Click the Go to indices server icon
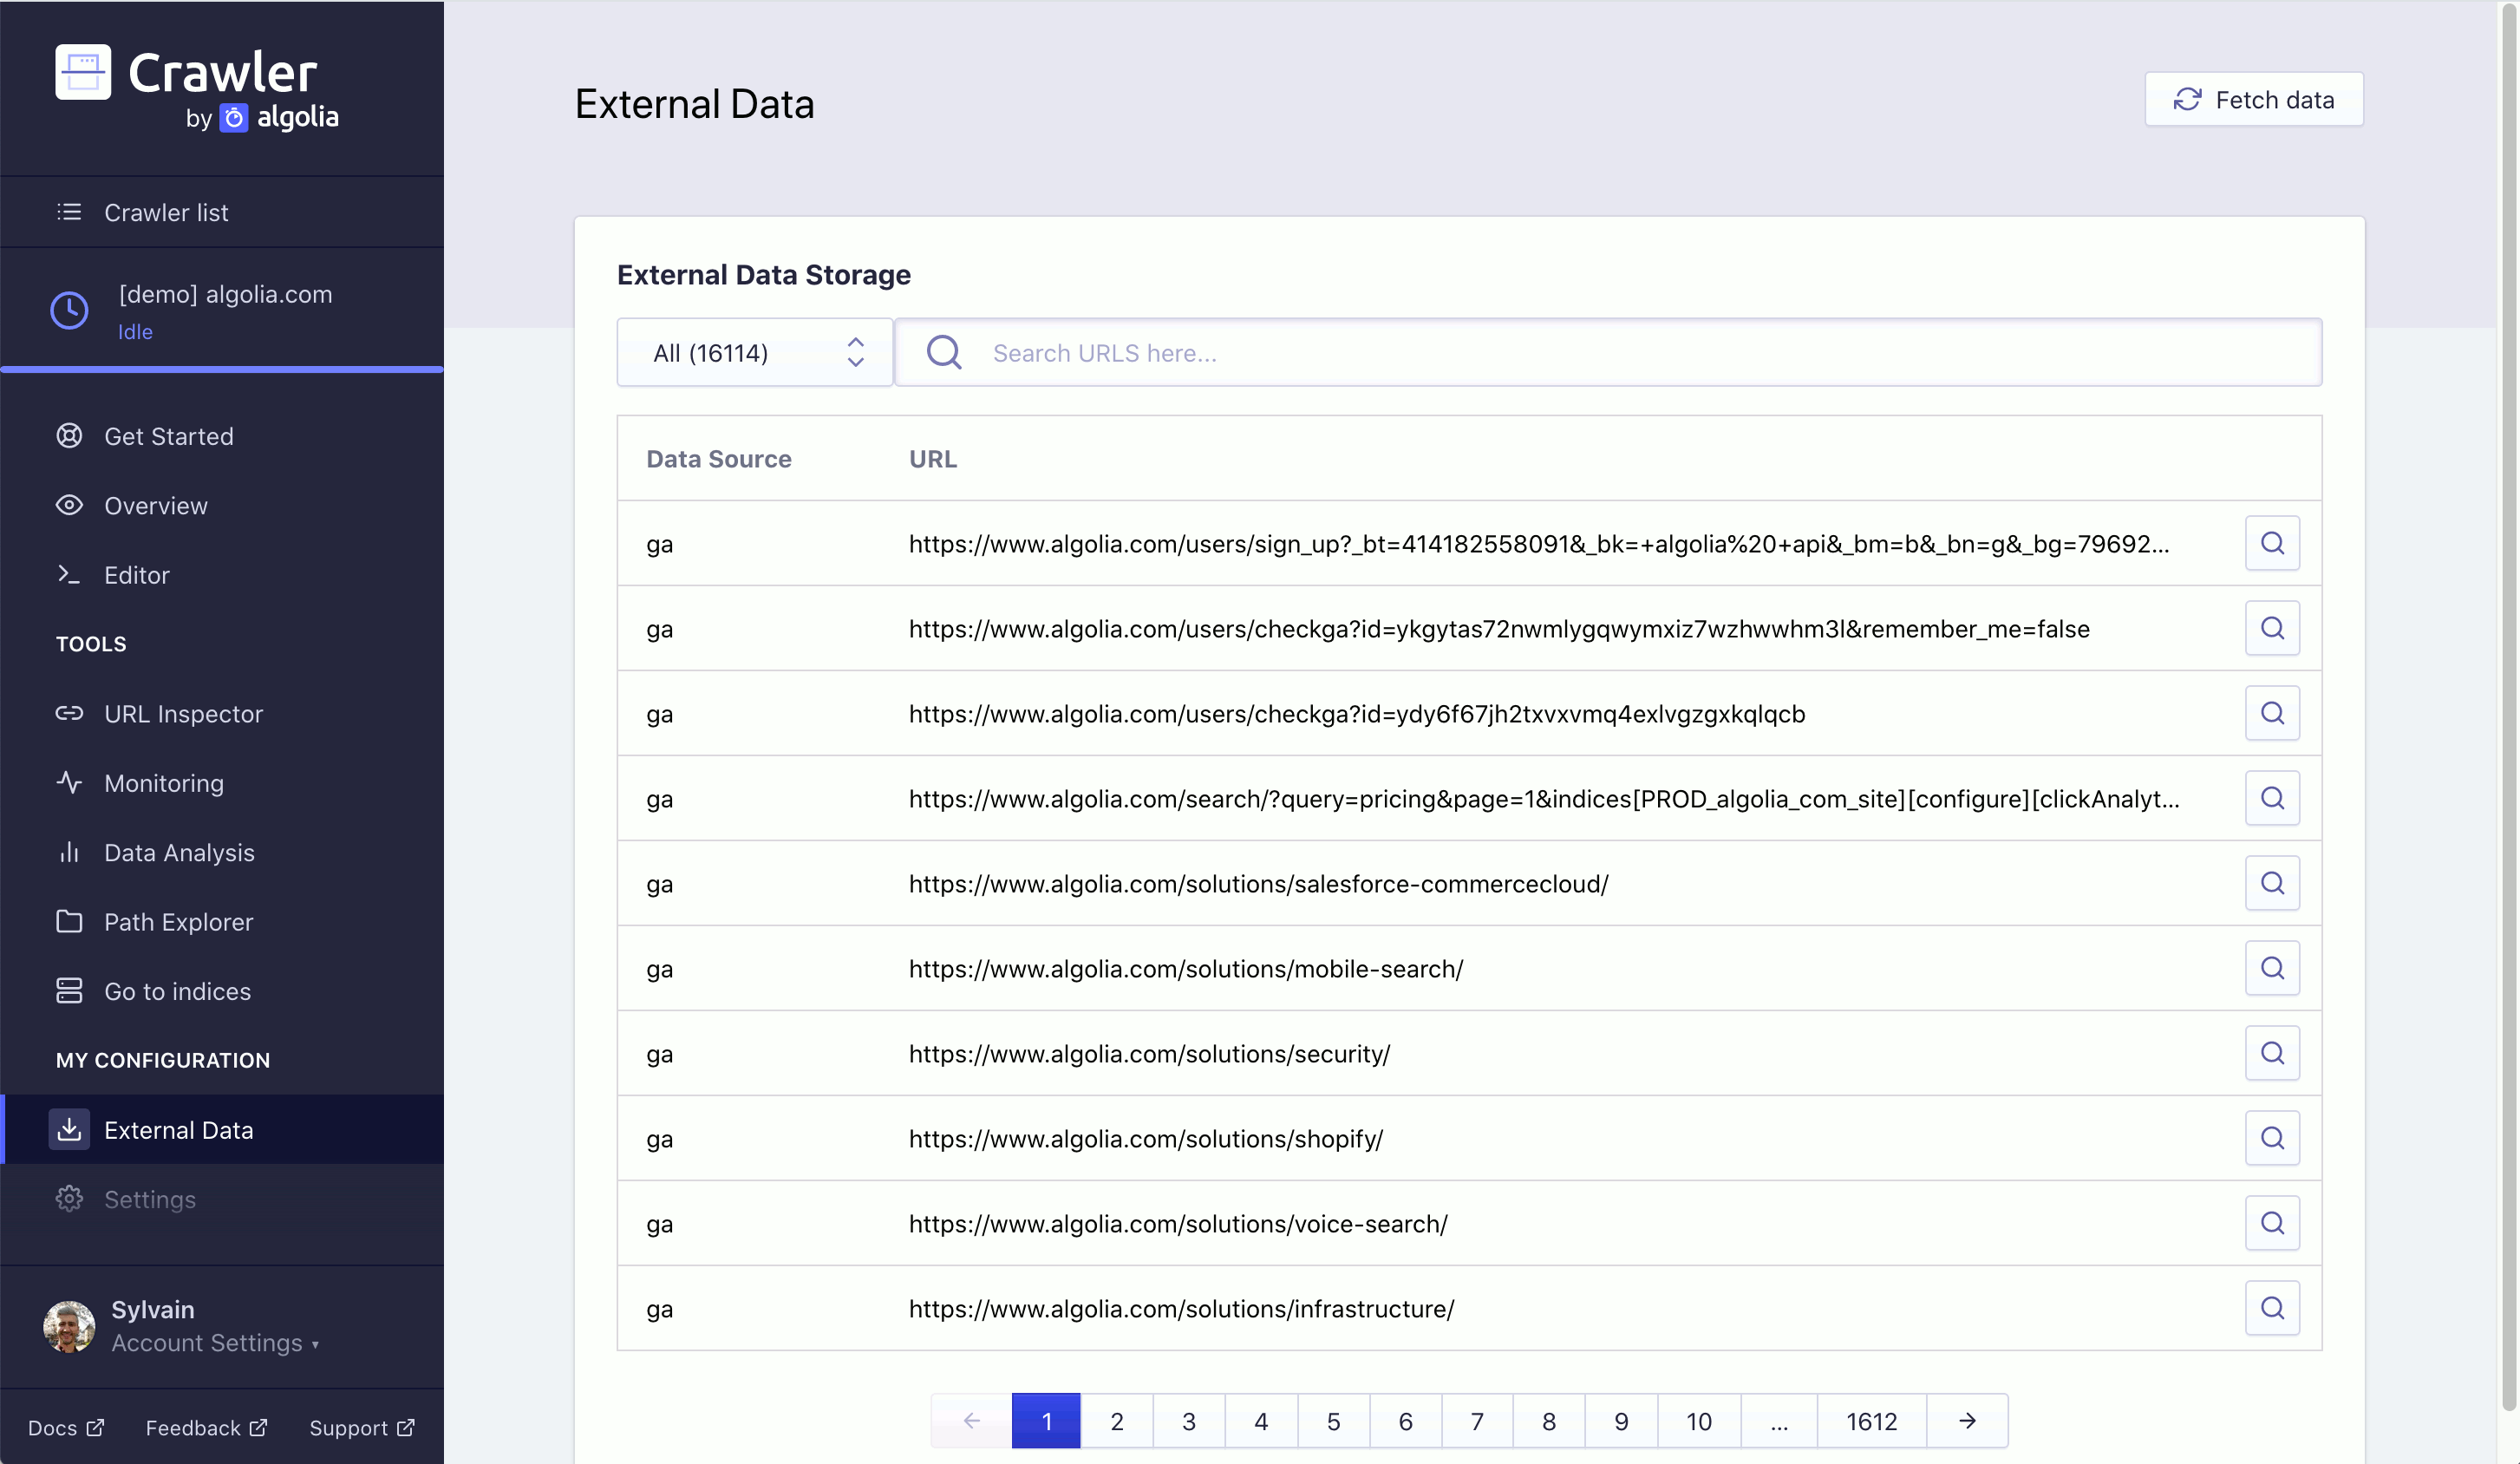 69,991
